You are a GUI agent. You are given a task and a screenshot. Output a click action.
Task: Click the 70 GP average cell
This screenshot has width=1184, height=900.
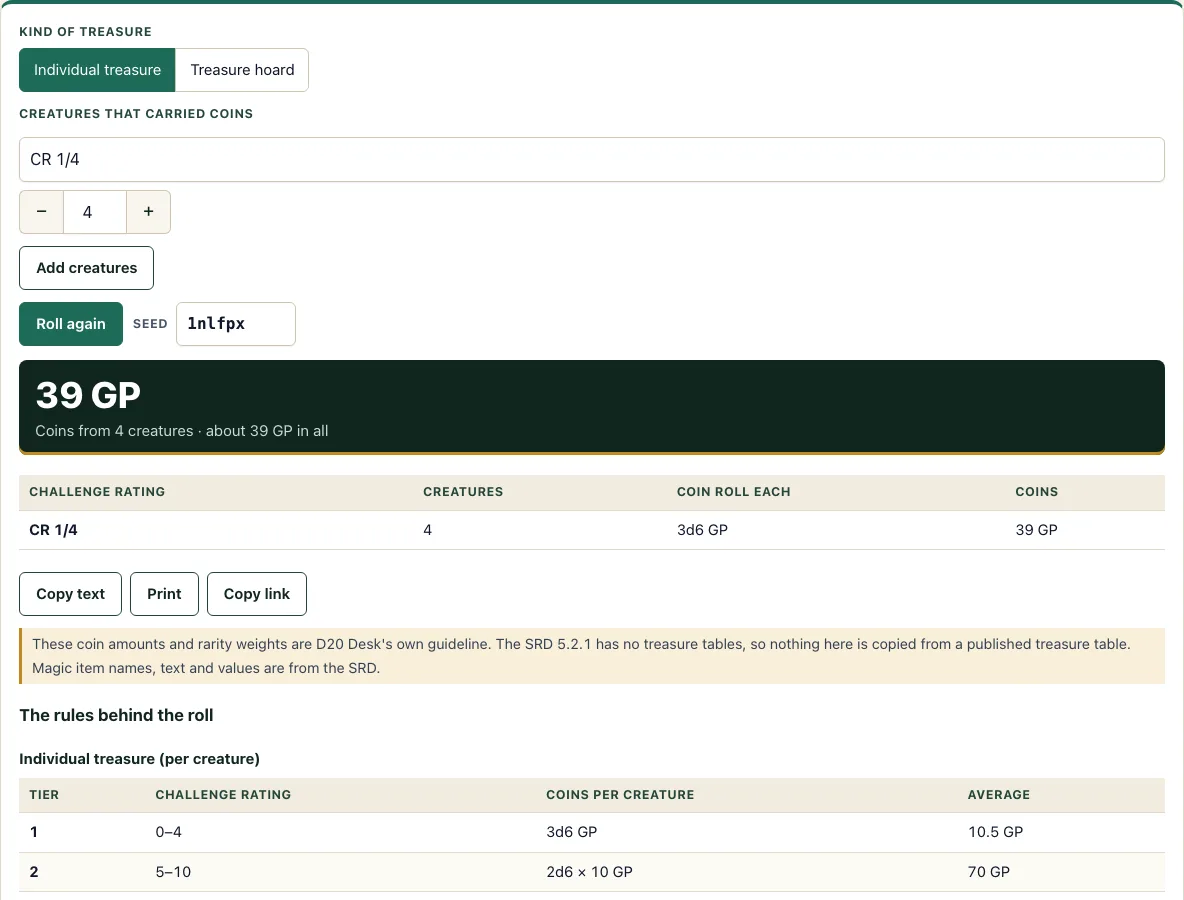pyautogui.click(x=988, y=872)
